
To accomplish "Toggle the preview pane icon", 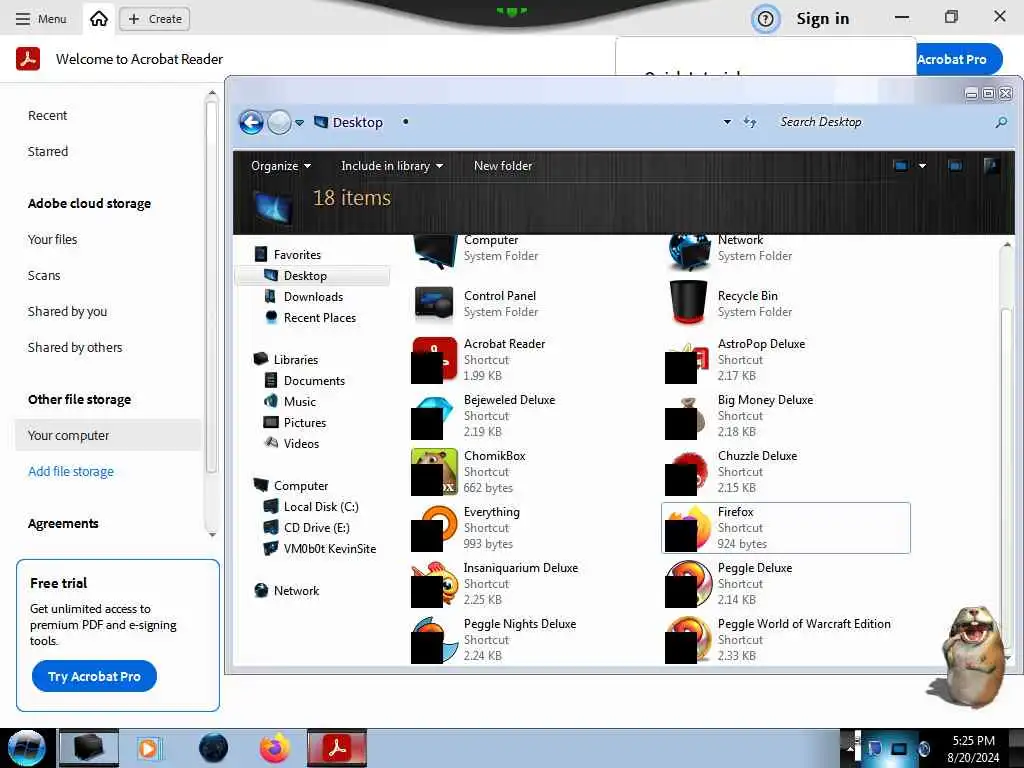I will pos(955,166).
